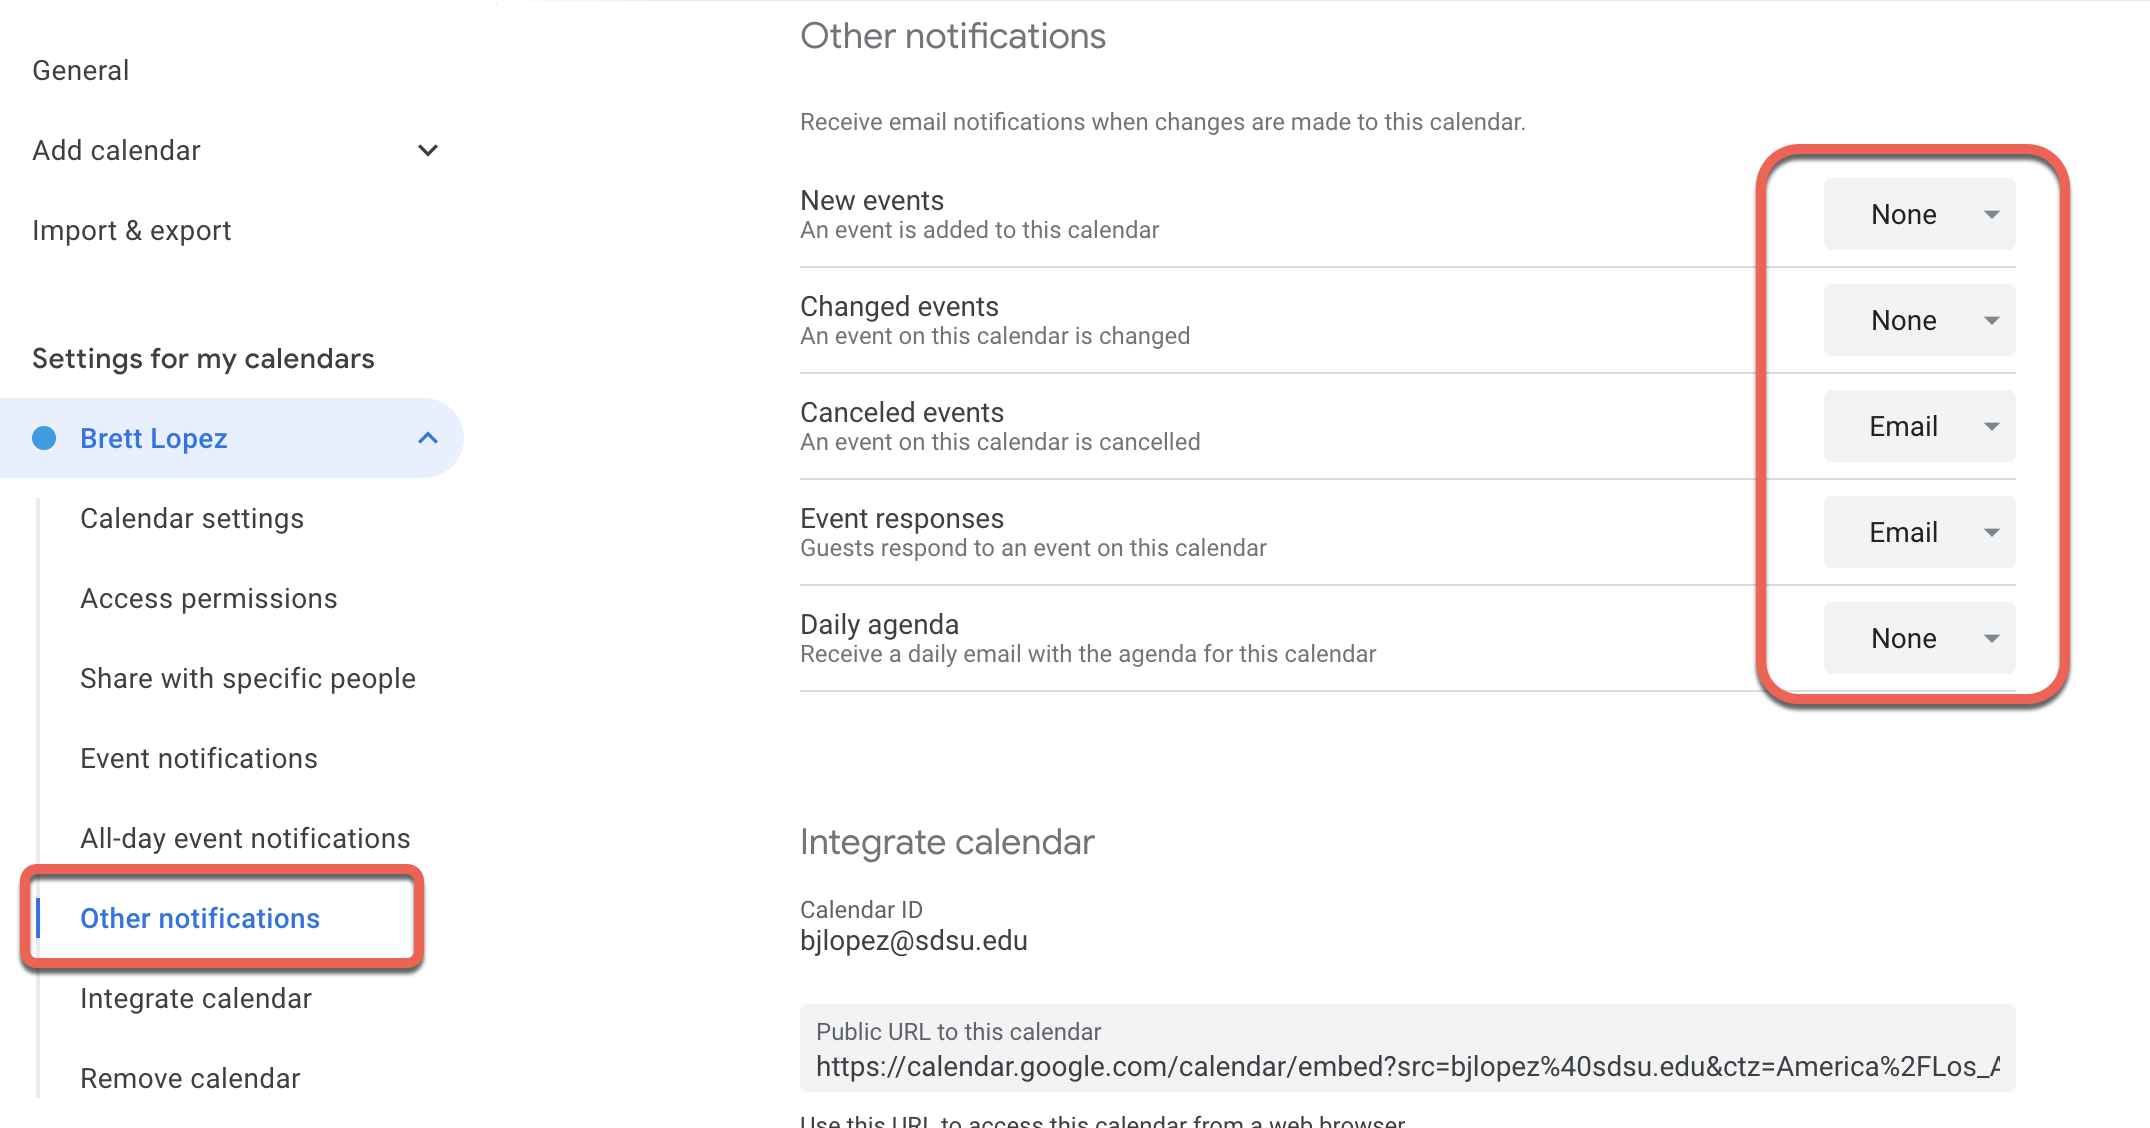Screen dimensions: 2150x1128
Task: Select All-day event notifications
Action: click(245, 839)
